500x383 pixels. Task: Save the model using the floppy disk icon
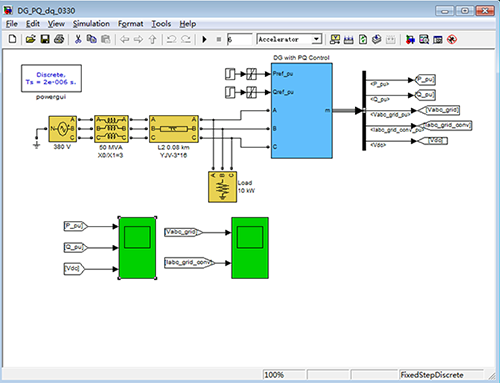45,39
